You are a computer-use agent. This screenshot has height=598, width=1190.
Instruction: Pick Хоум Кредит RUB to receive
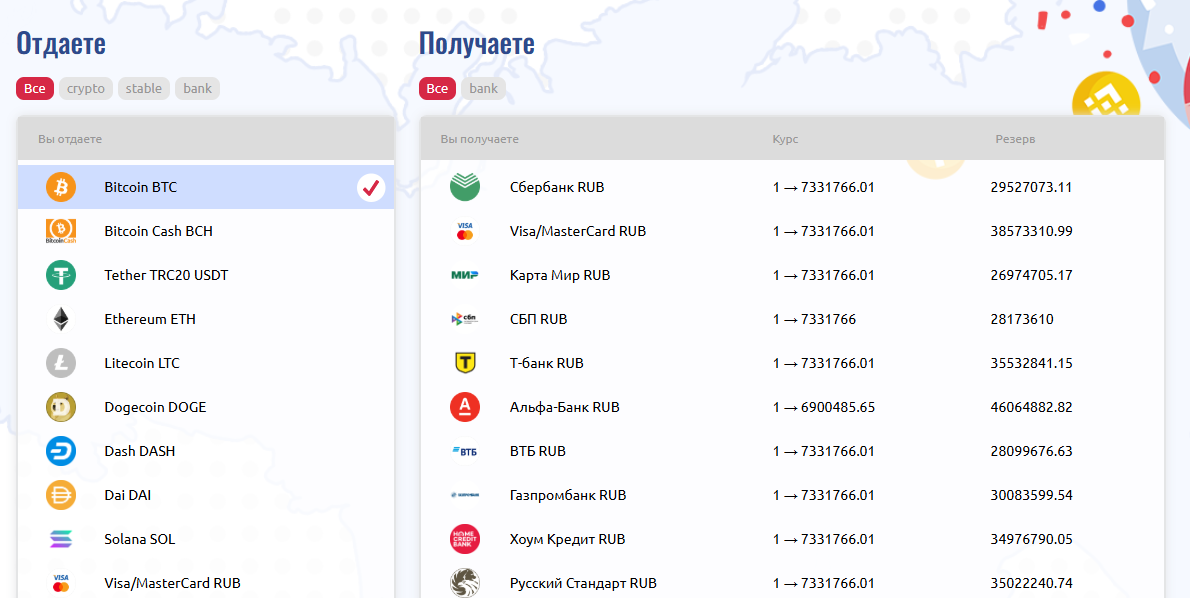click(x=792, y=539)
